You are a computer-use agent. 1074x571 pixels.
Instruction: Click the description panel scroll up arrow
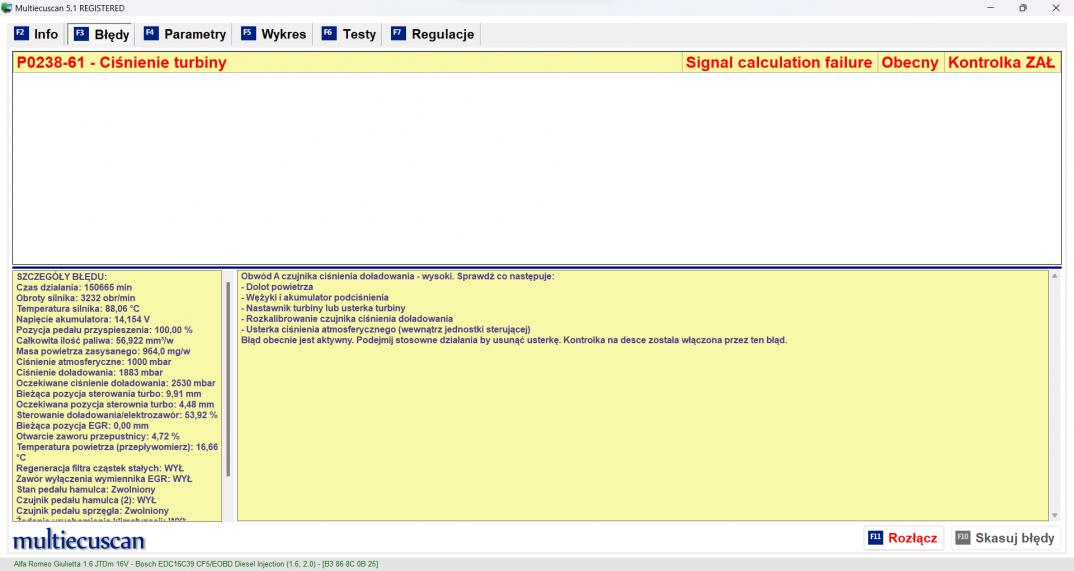[x=1055, y=276]
